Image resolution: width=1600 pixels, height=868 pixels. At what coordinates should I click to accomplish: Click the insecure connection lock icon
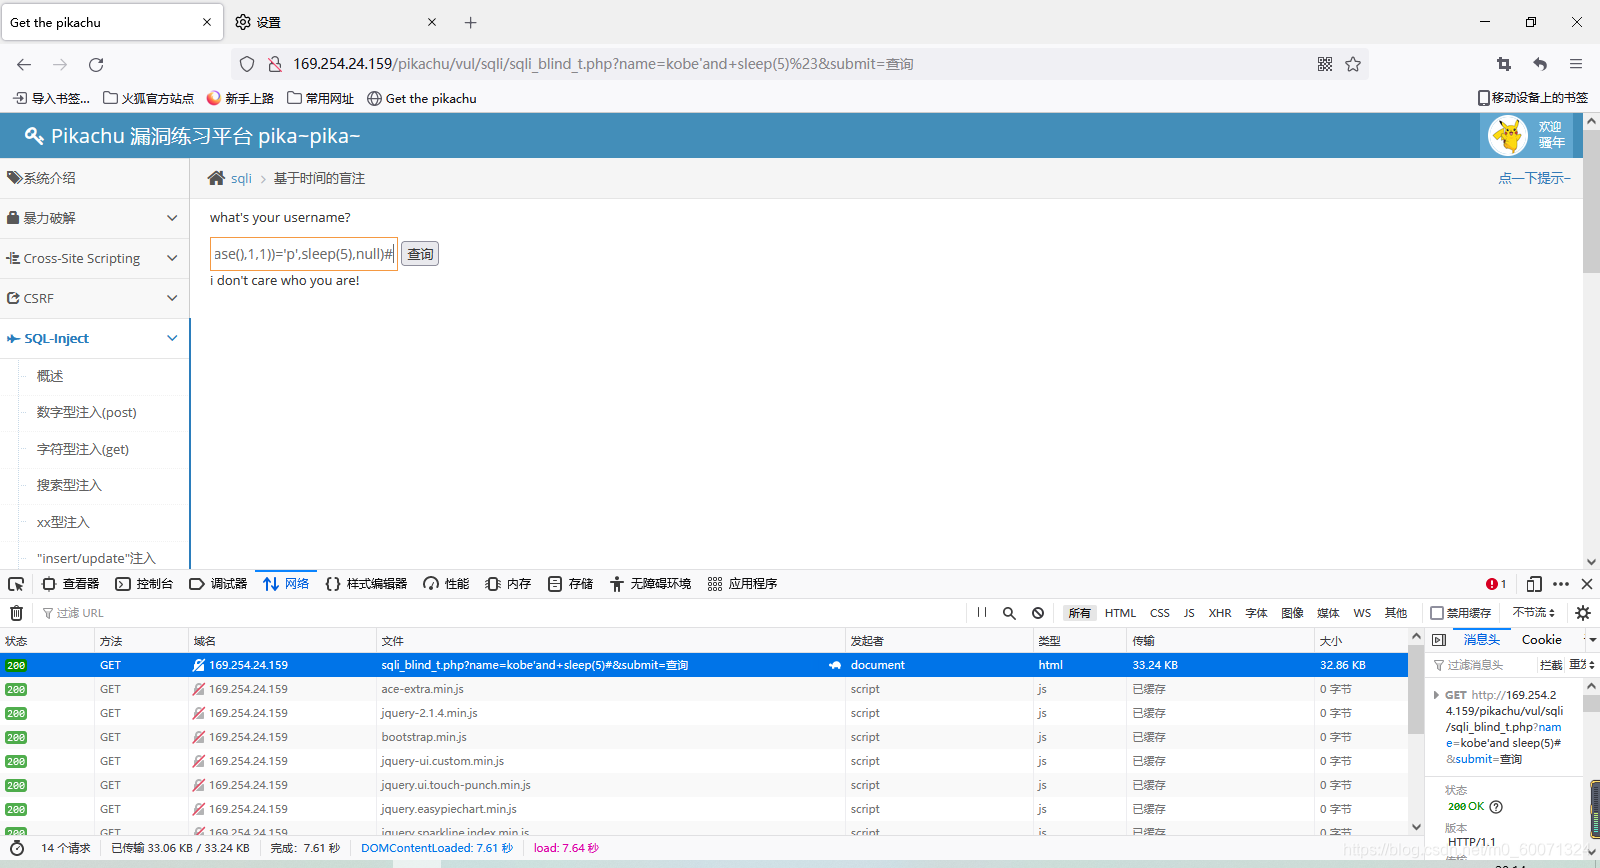tap(274, 64)
